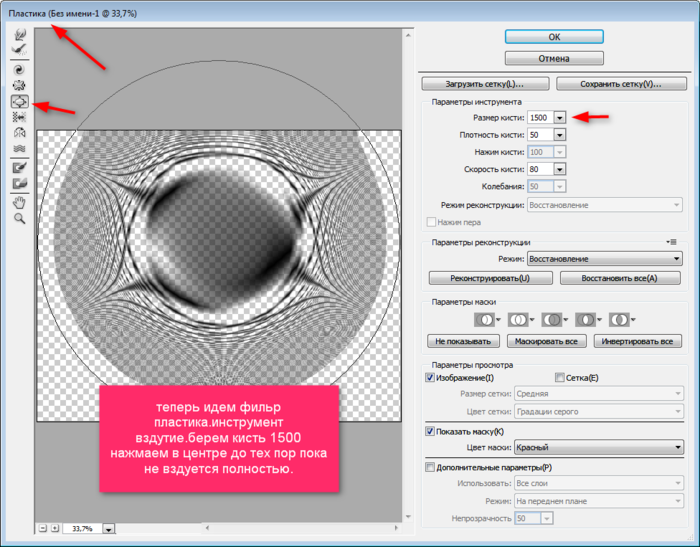This screenshot has height=547, width=700.
Task: Open fifth mask option Invert Selection icon
Action: click(x=621, y=320)
